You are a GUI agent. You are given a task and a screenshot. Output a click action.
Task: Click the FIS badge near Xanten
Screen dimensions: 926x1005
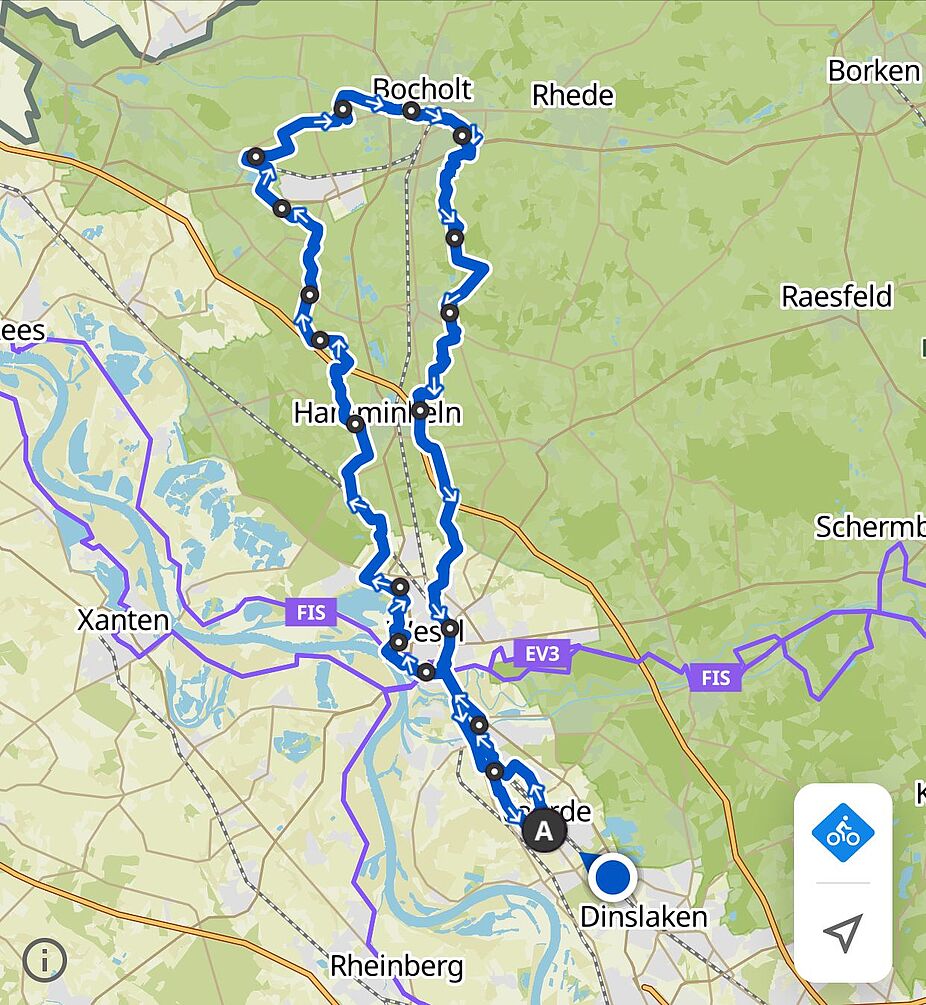(311, 612)
